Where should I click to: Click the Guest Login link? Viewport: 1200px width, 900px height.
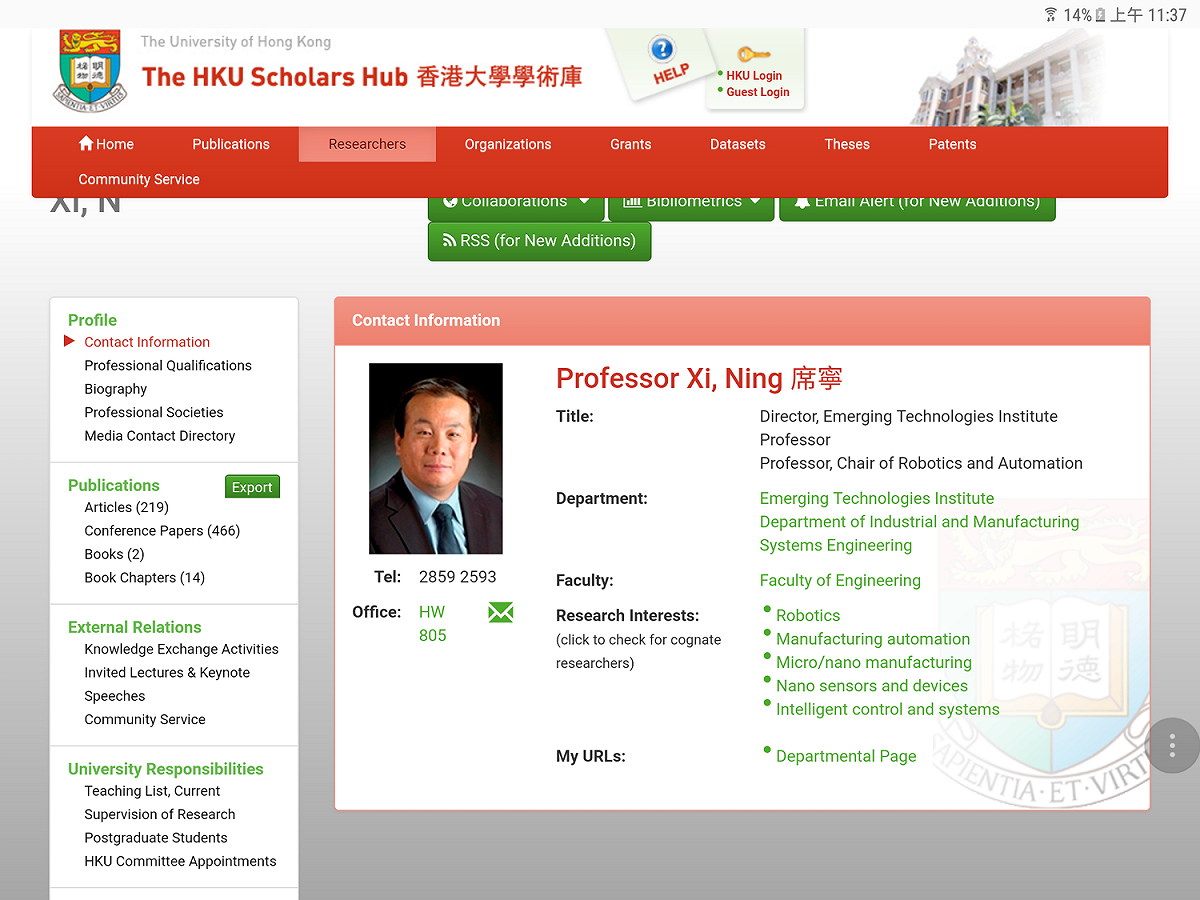coord(758,92)
